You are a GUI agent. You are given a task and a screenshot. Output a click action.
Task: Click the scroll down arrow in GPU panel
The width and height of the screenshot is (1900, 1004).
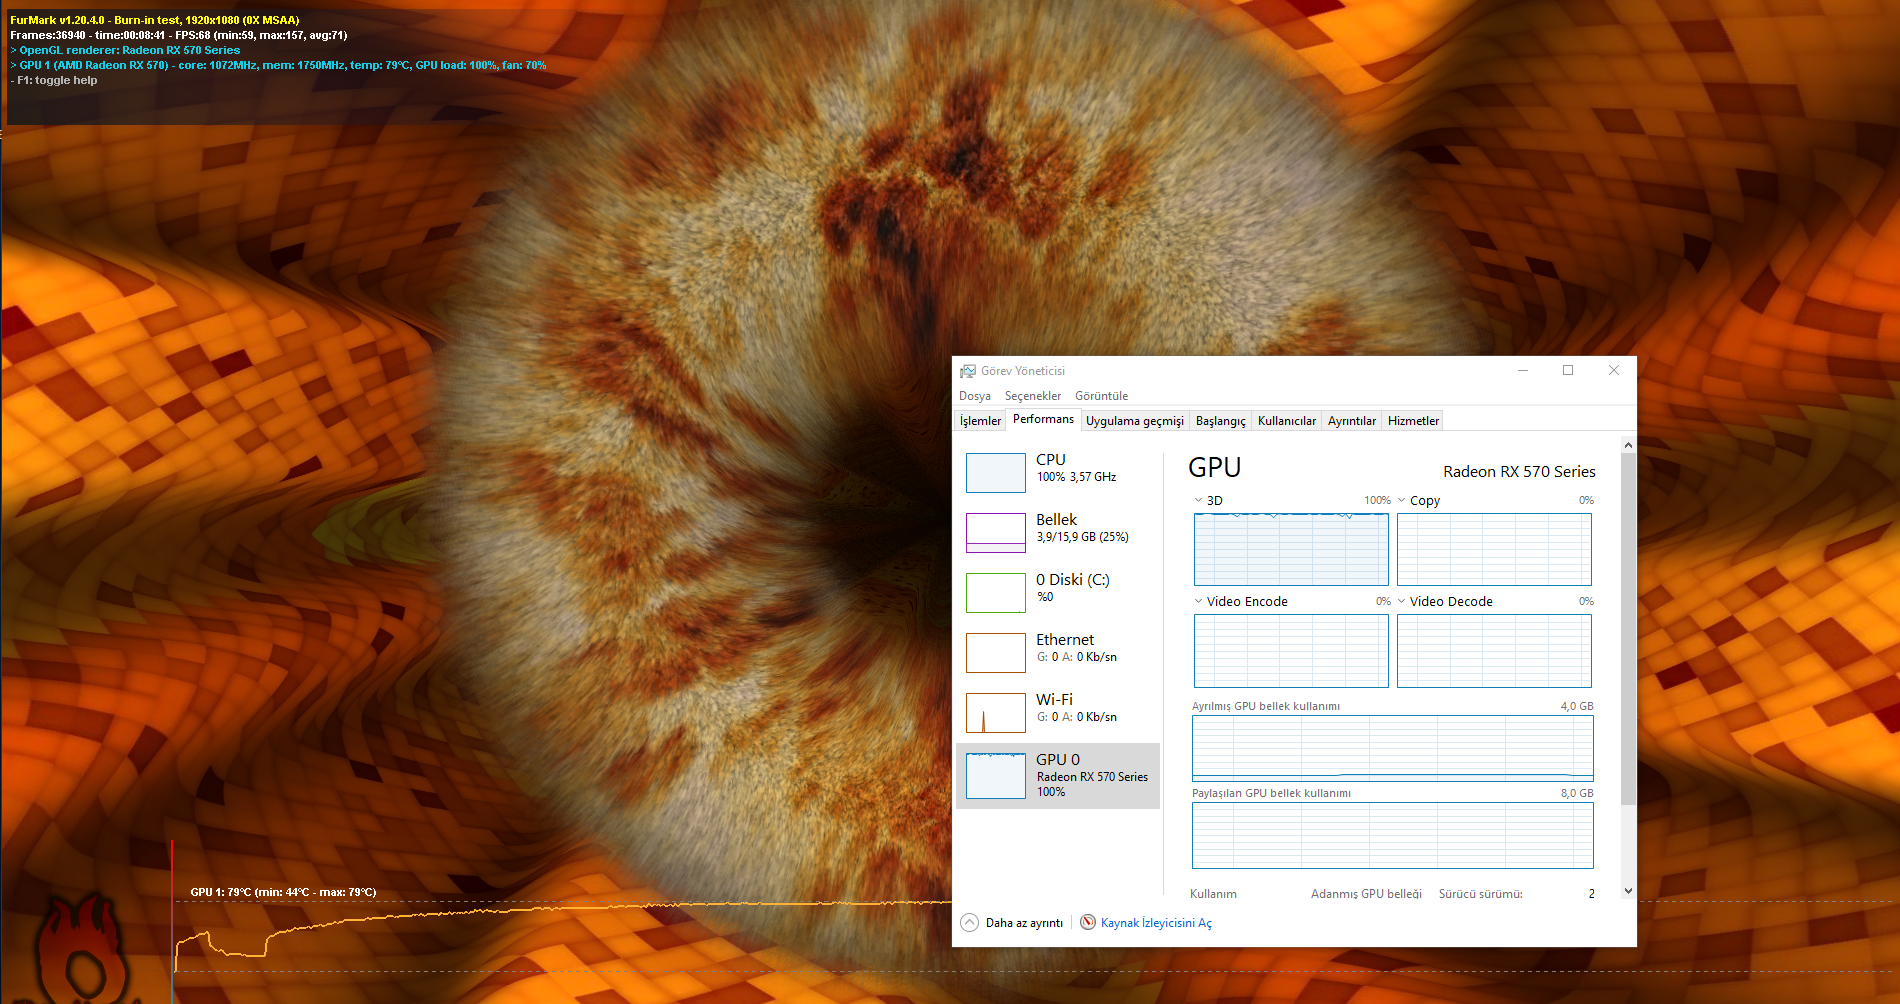coord(1628,891)
